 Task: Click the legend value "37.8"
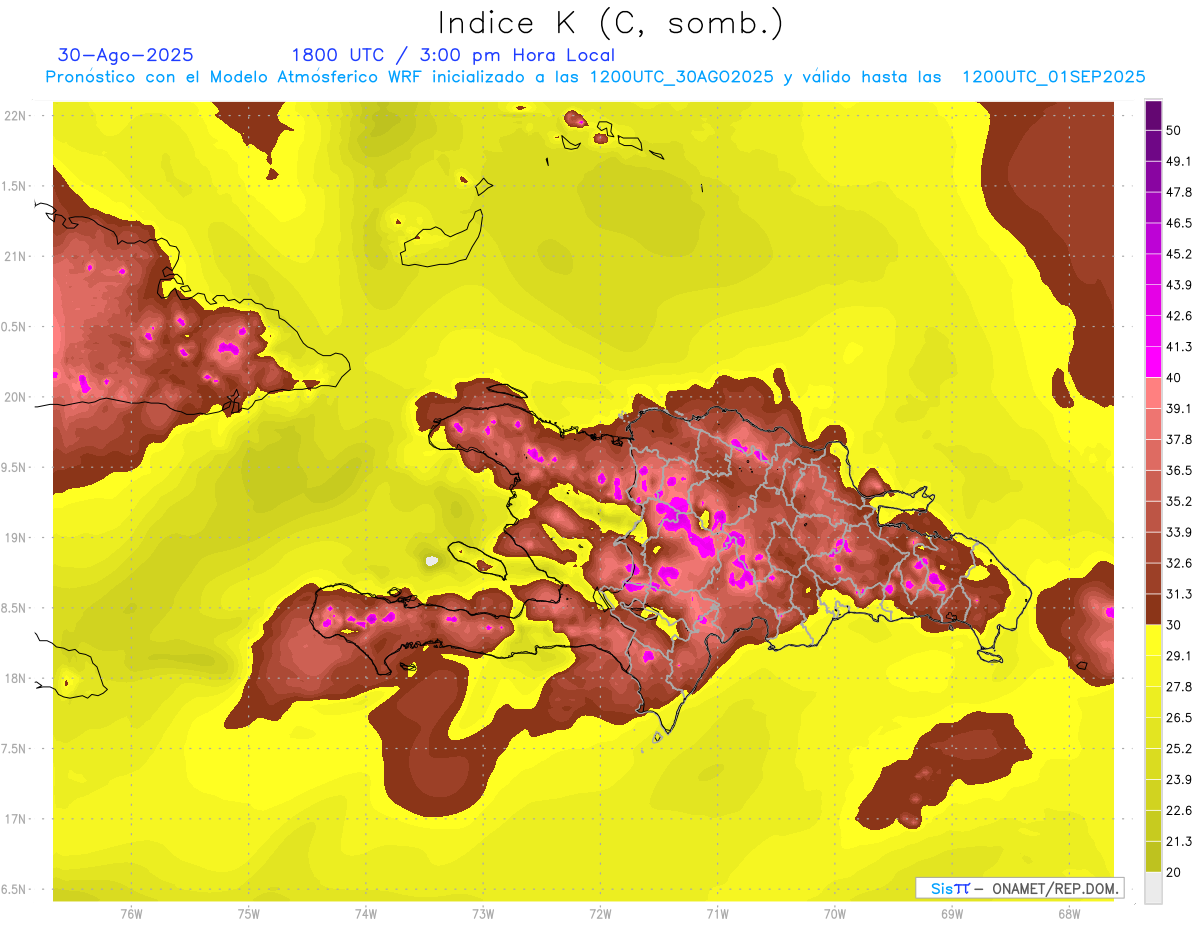pyautogui.click(x=1179, y=439)
